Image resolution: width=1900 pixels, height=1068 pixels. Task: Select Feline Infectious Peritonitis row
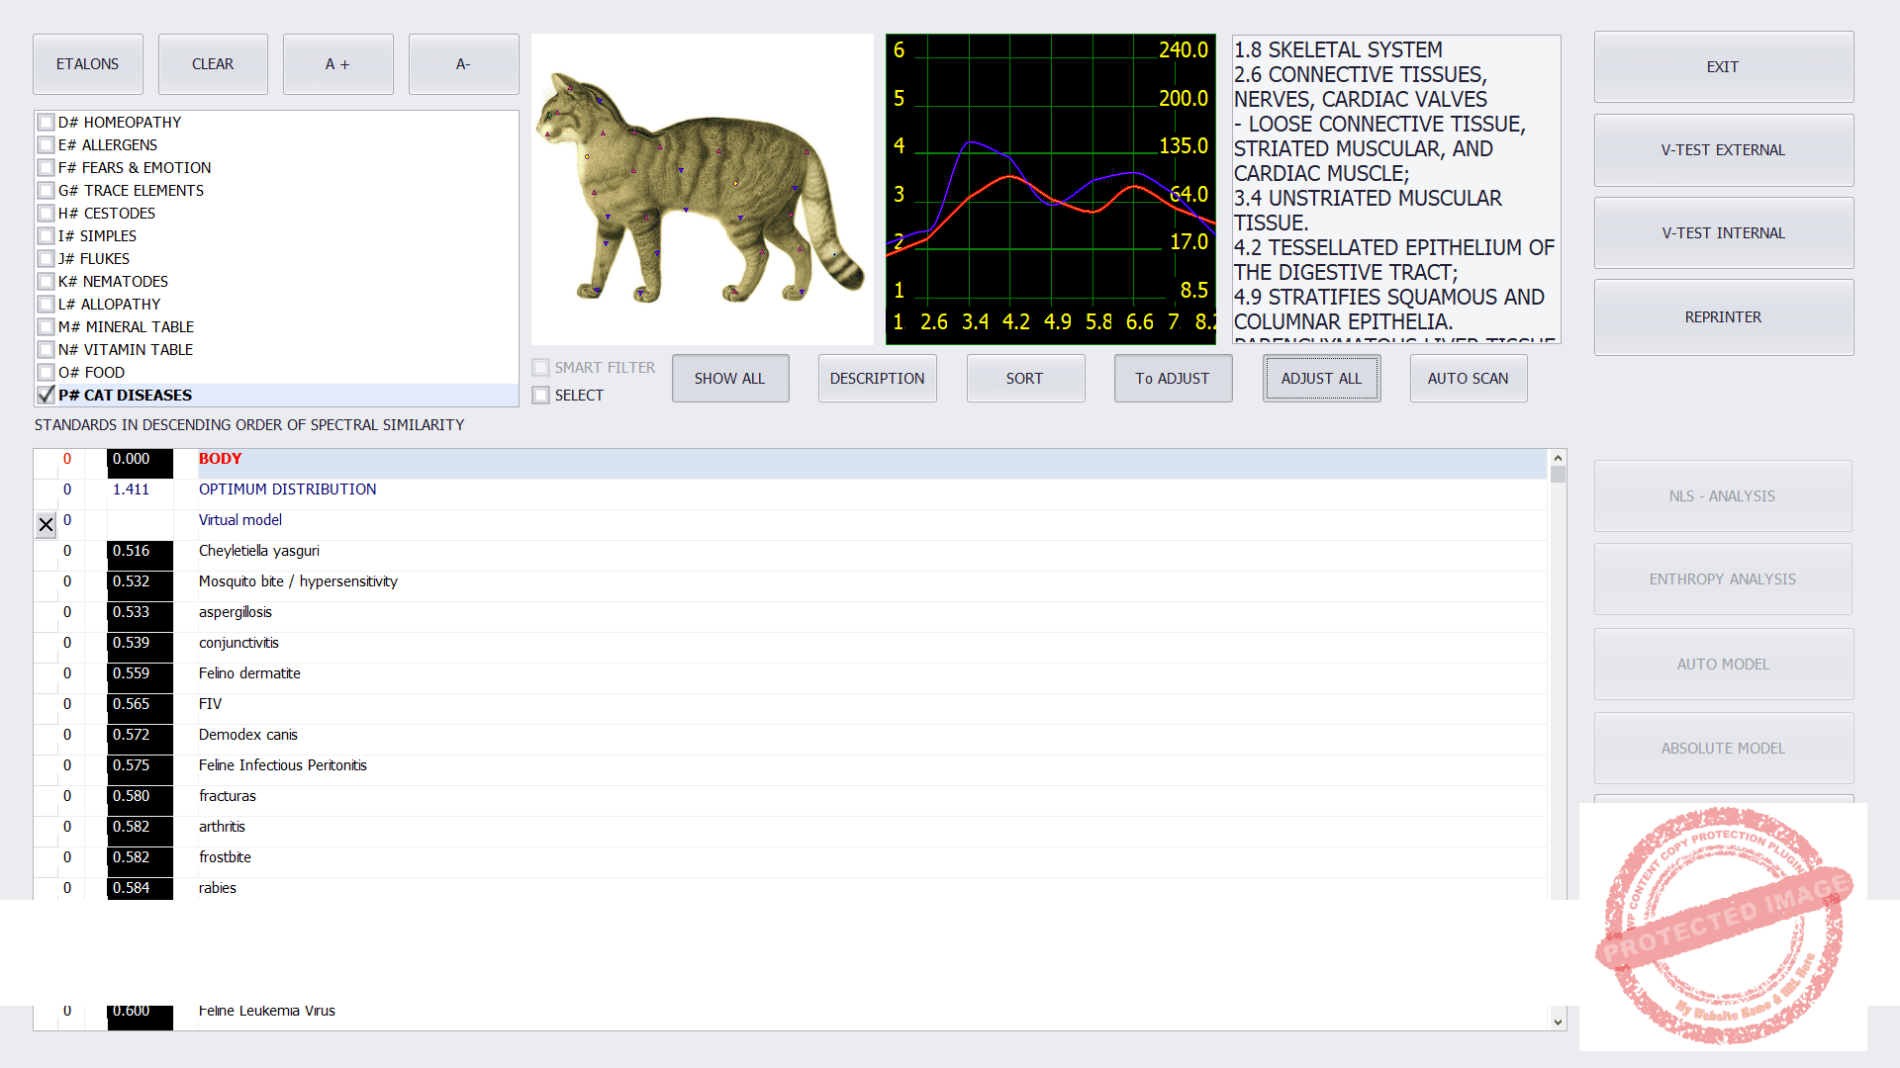(x=282, y=765)
